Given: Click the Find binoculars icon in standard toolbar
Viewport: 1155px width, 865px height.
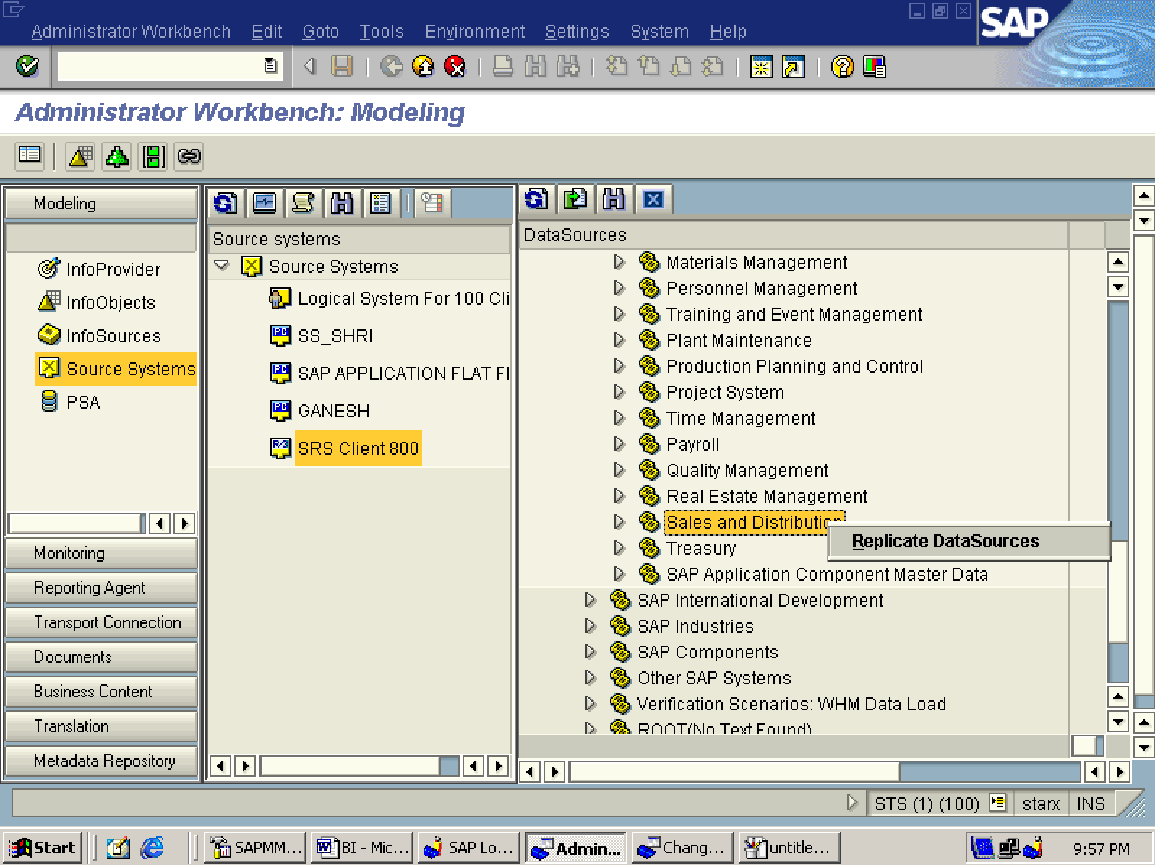Looking at the screenshot, I should (x=536, y=67).
